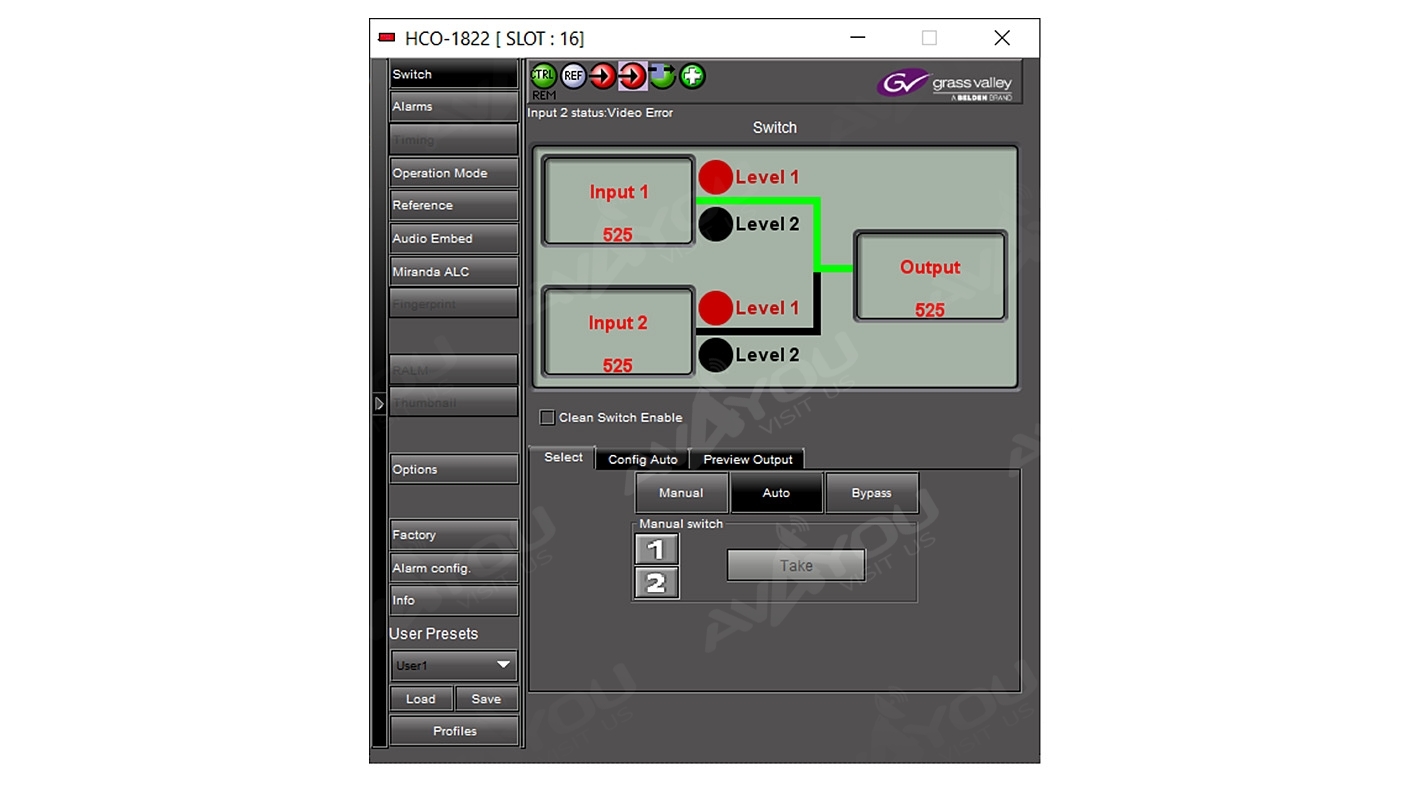
Task: Activate Bypass mode
Action: tap(871, 493)
